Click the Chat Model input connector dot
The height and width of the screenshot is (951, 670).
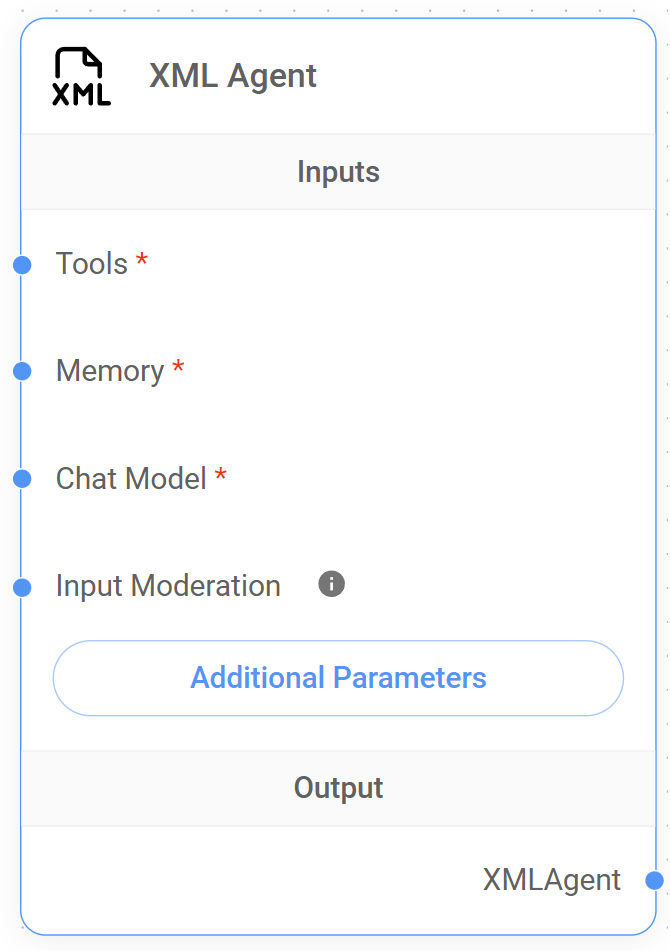[x=22, y=479]
